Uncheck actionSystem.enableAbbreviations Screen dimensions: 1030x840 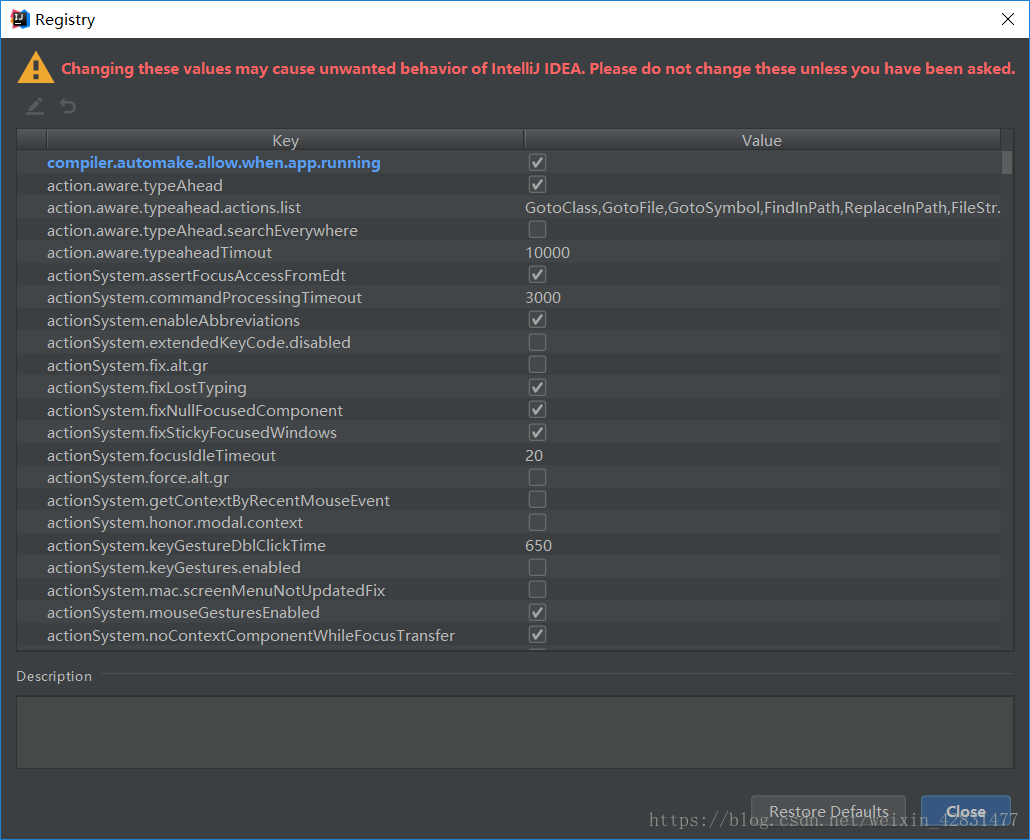(537, 320)
